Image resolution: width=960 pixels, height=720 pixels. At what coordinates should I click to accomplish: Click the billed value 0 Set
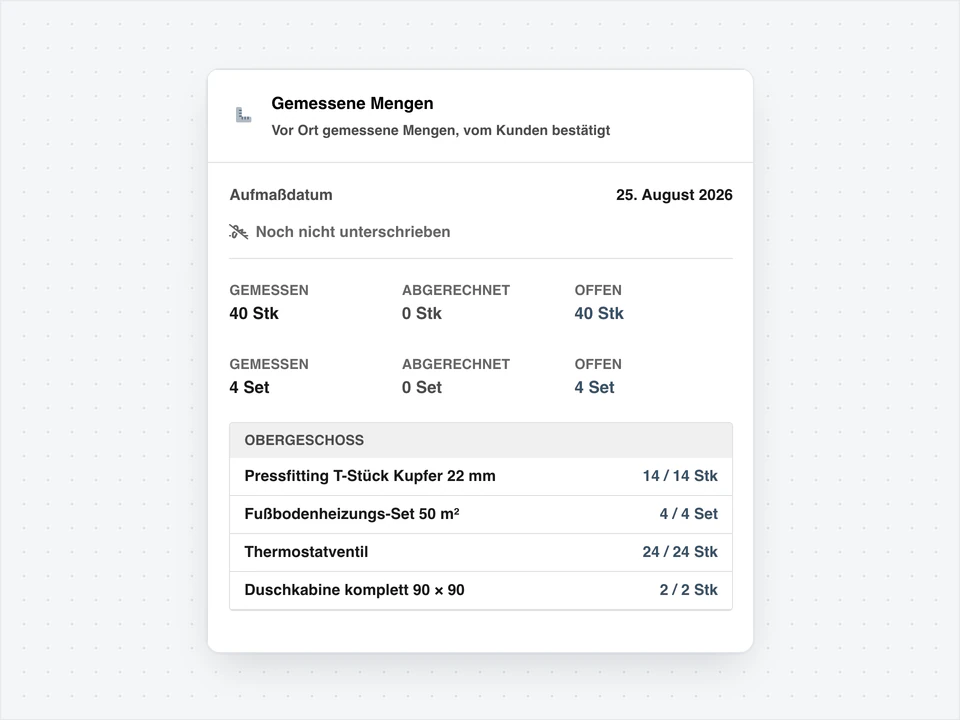(x=422, y=388)
